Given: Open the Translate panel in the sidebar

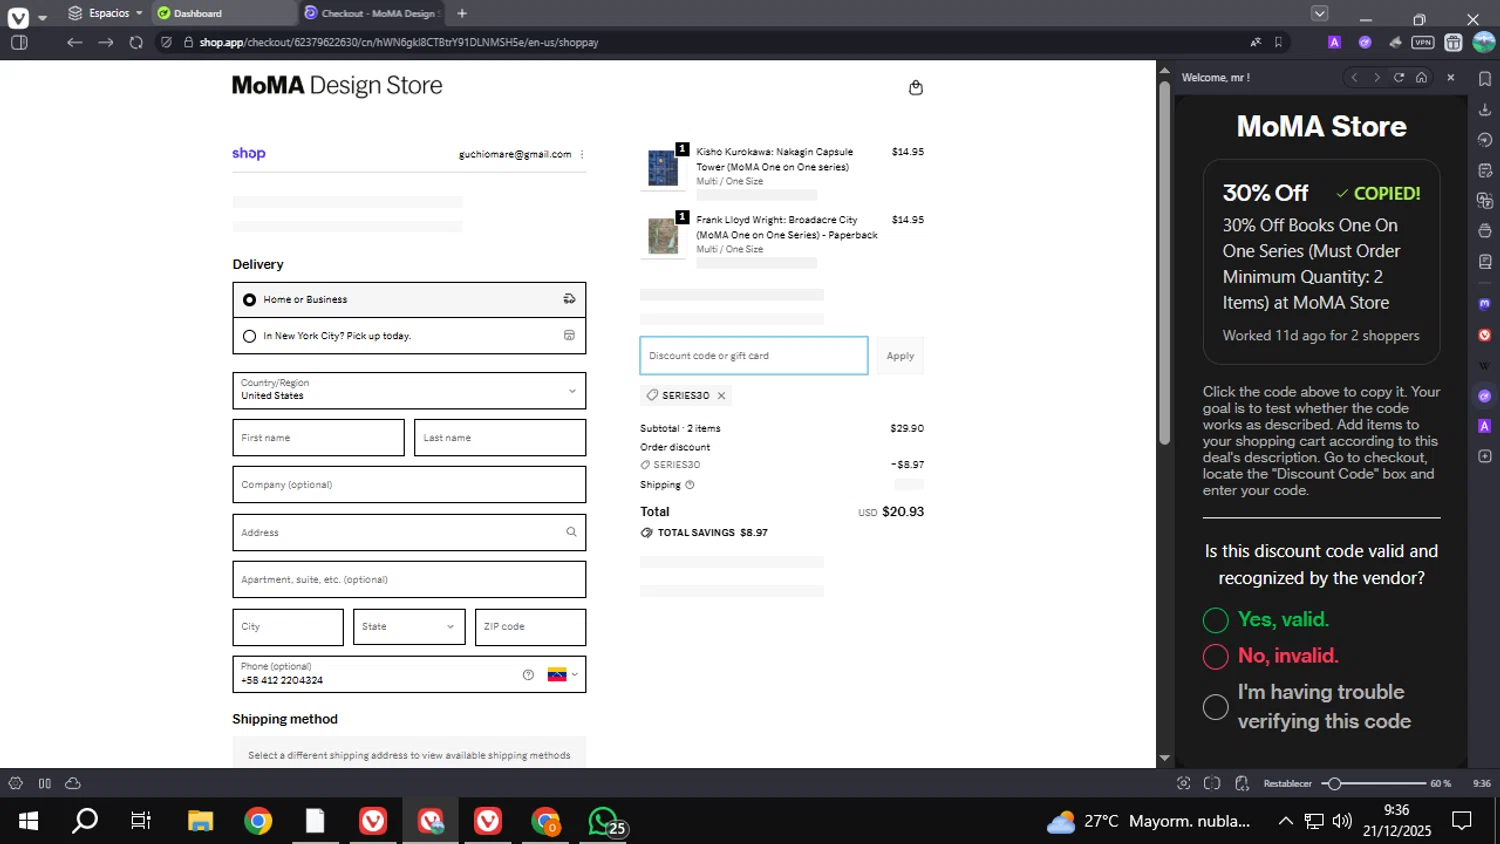Looking at the screenshot, I should click(x=1485, y=201).
